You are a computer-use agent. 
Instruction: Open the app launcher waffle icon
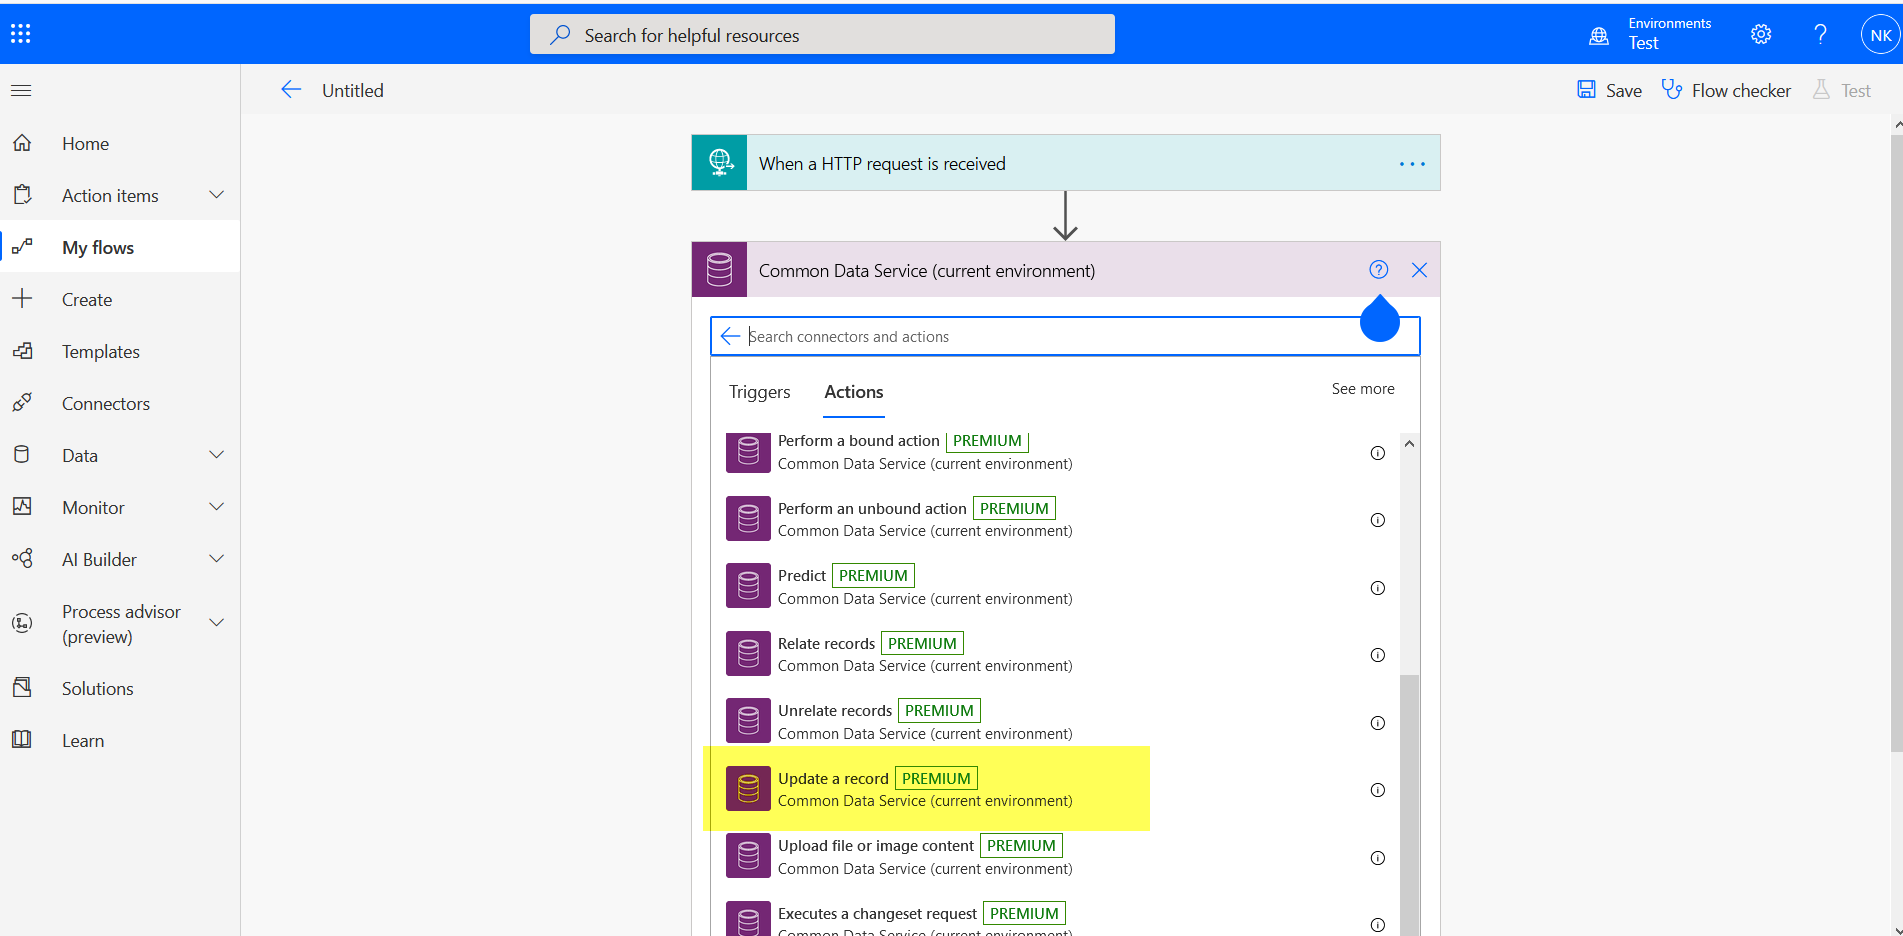[21, 34]
